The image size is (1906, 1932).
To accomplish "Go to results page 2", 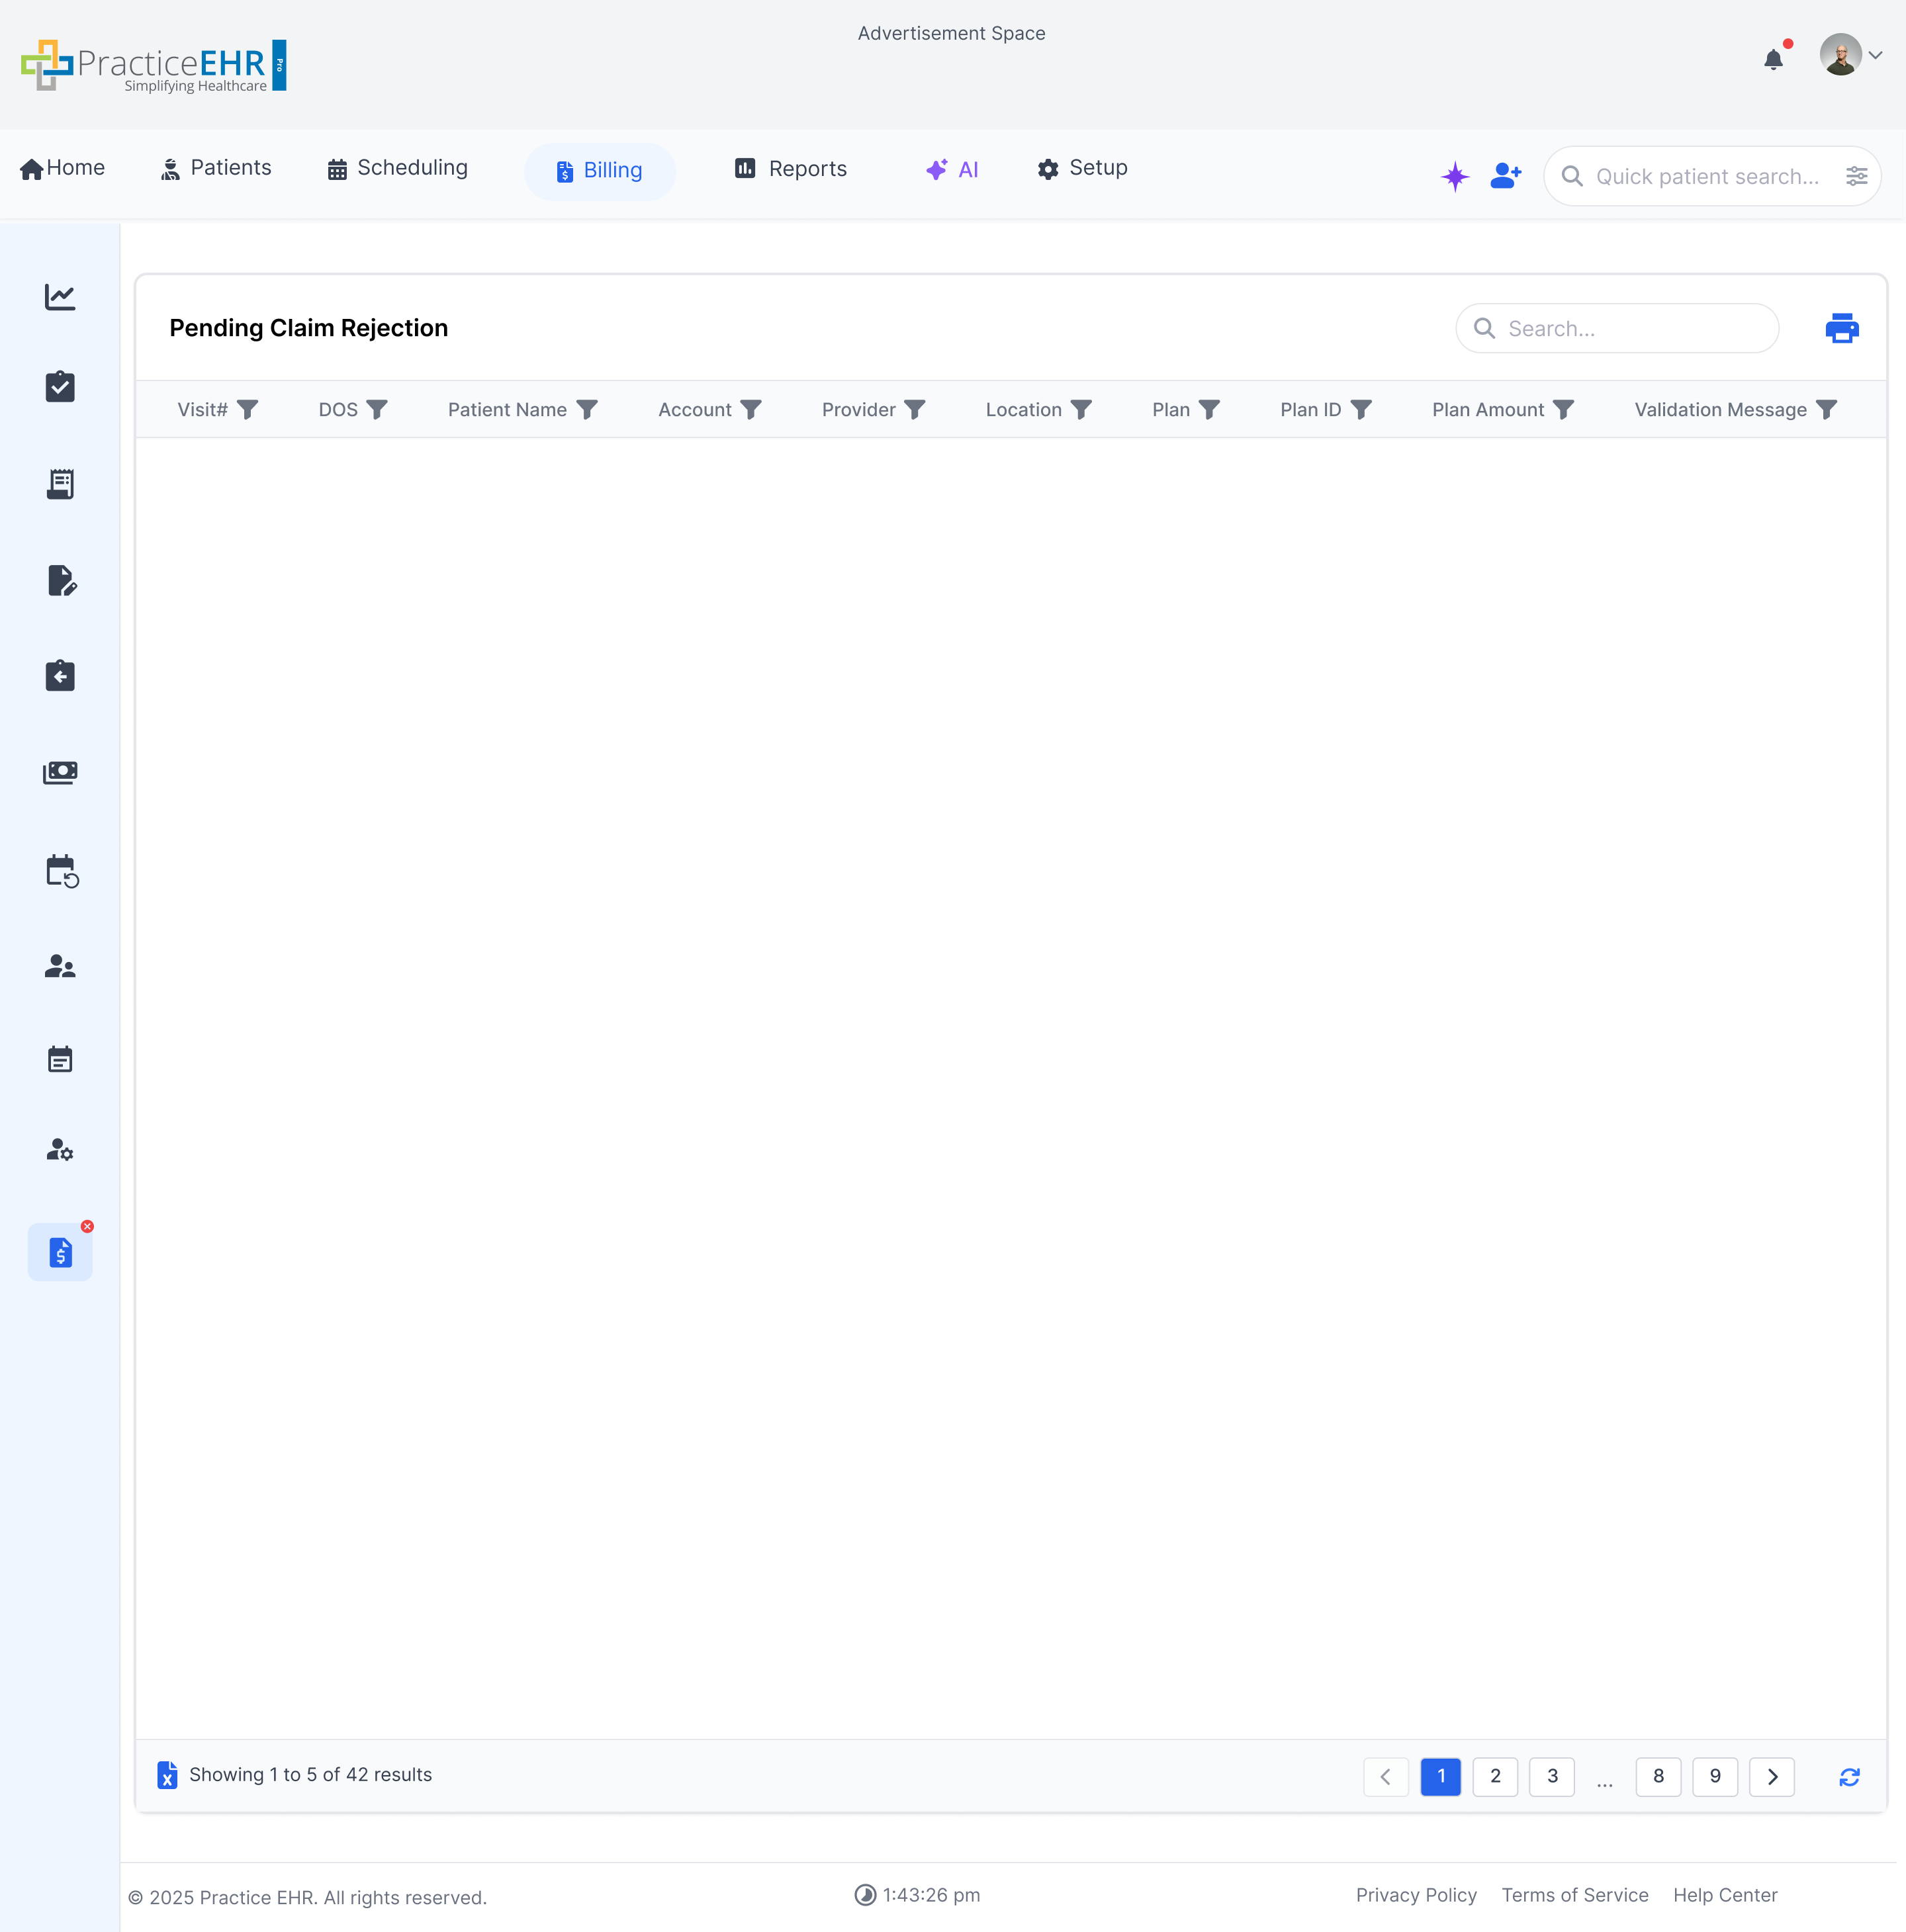I will [x=1496, y=1776].
